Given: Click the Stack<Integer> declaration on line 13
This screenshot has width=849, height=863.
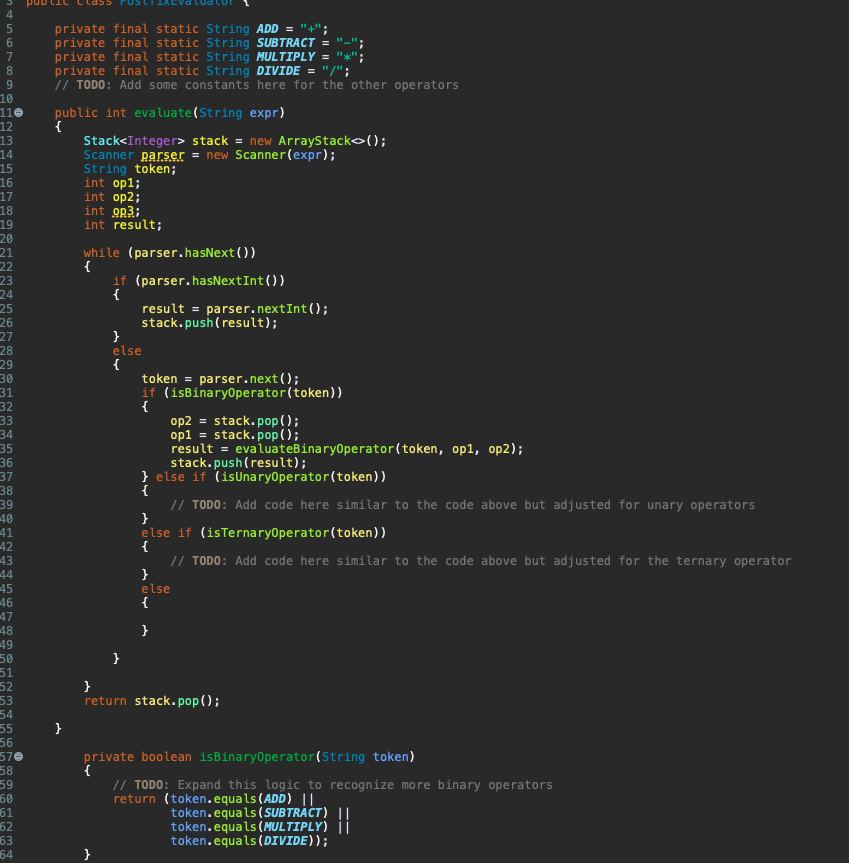Looking at the screenshot, I should coord(136,140).
